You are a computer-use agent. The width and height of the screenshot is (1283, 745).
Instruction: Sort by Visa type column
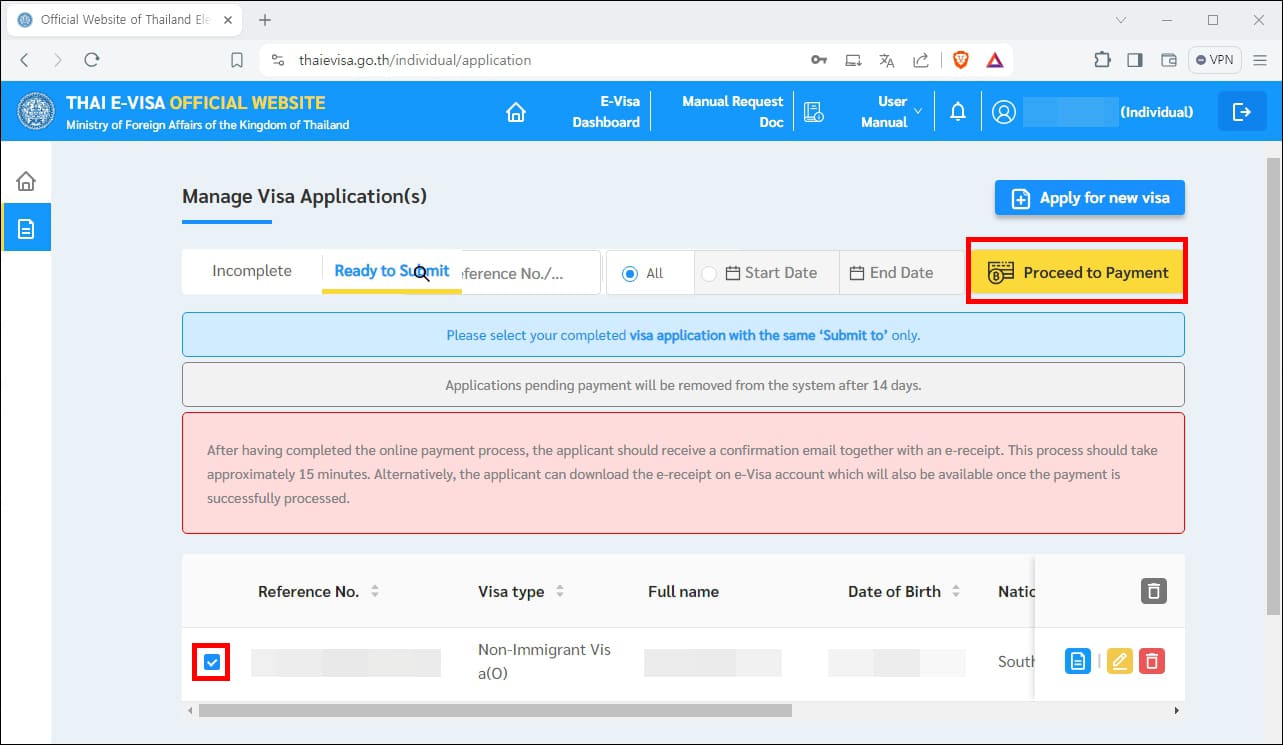(x=560, y=591)
